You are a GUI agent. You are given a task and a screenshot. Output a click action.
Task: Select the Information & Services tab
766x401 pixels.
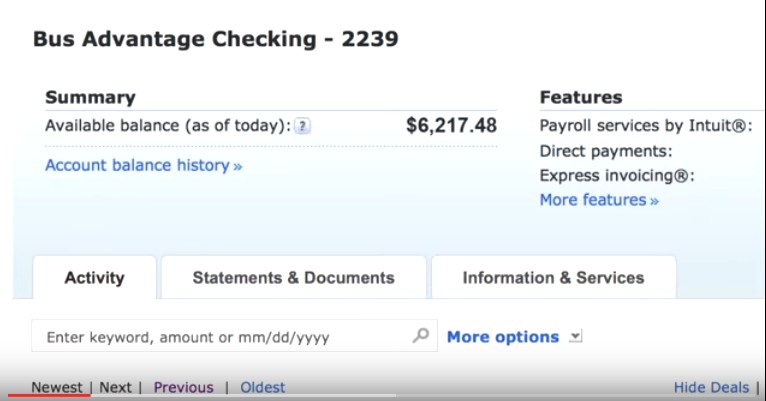tap(553, 277)
